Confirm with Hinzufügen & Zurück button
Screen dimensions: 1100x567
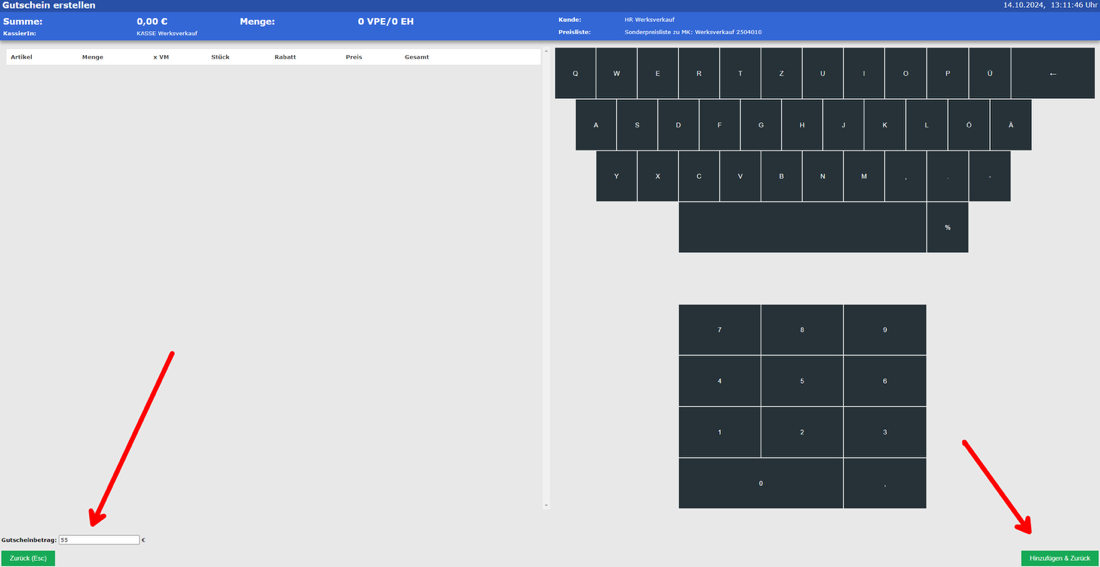[x=1059, y=559]
